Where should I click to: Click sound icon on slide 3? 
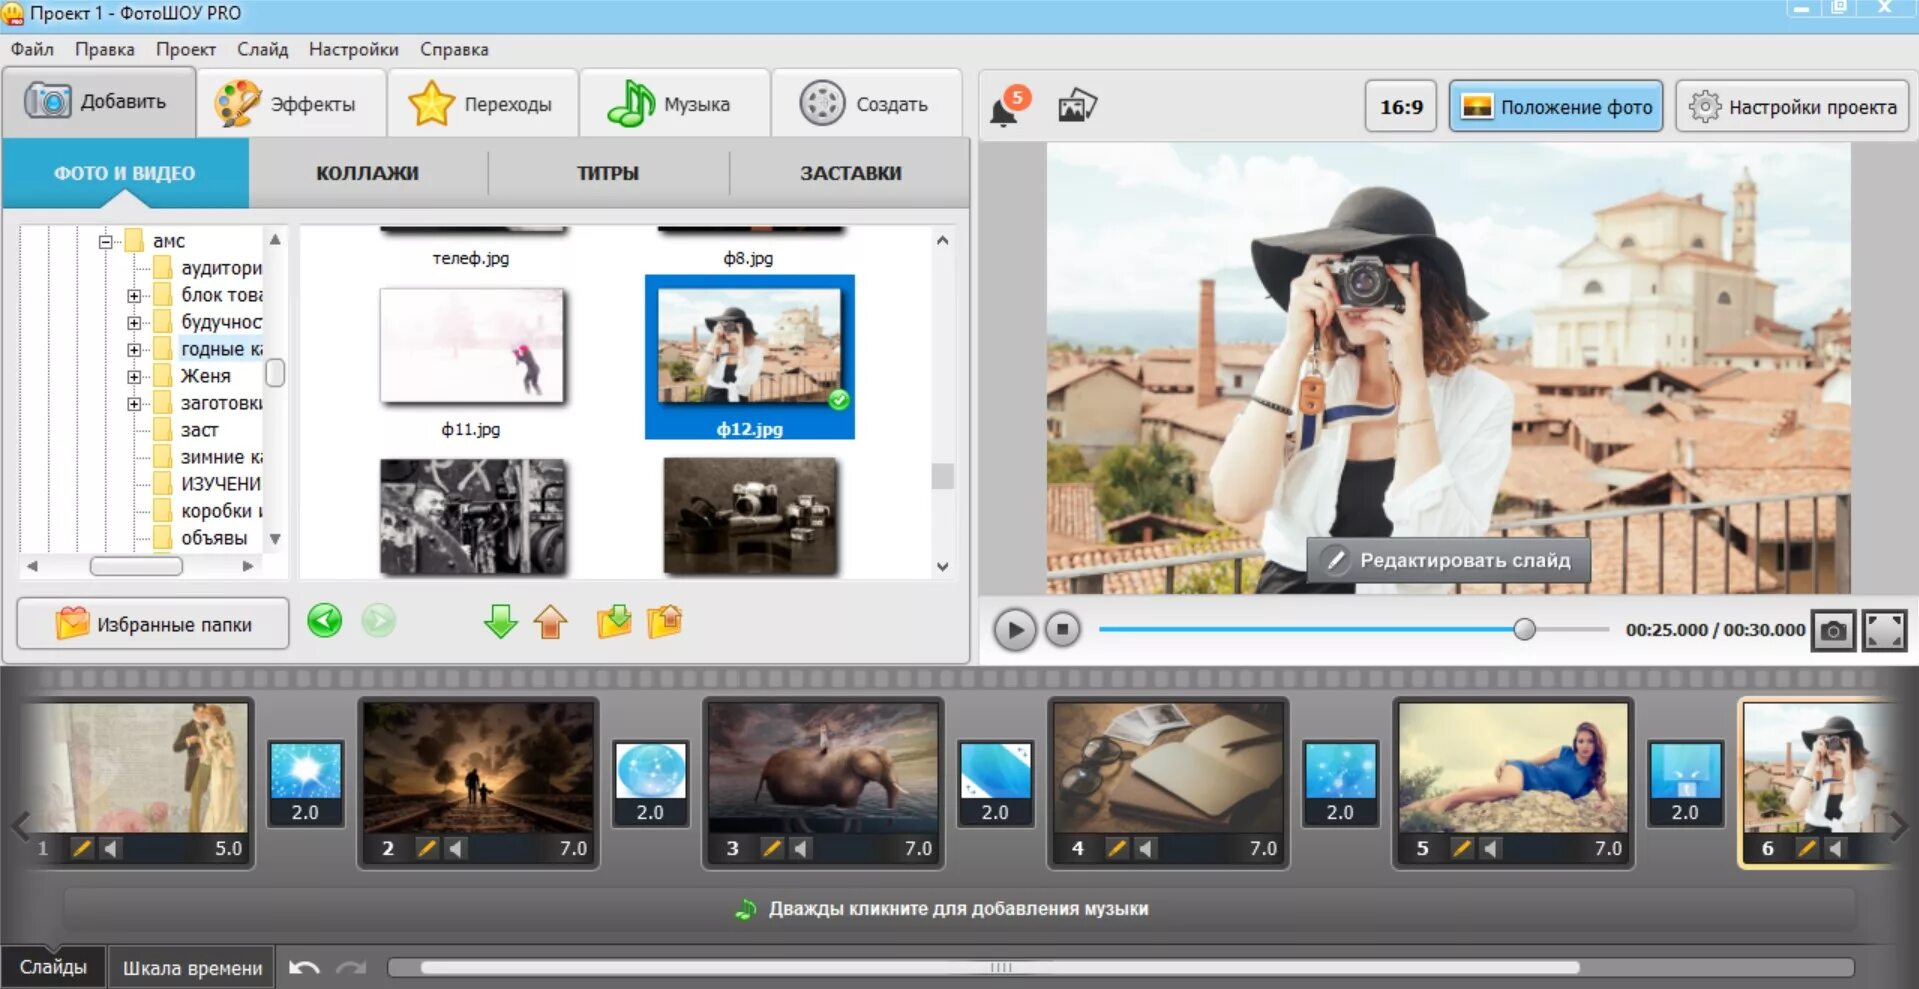coord(801,849)
